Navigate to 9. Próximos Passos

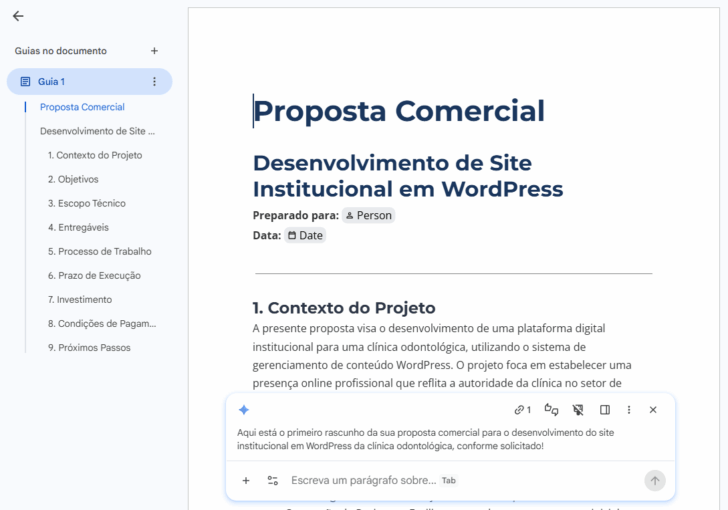pyautogui.click(x=89, y=348)
